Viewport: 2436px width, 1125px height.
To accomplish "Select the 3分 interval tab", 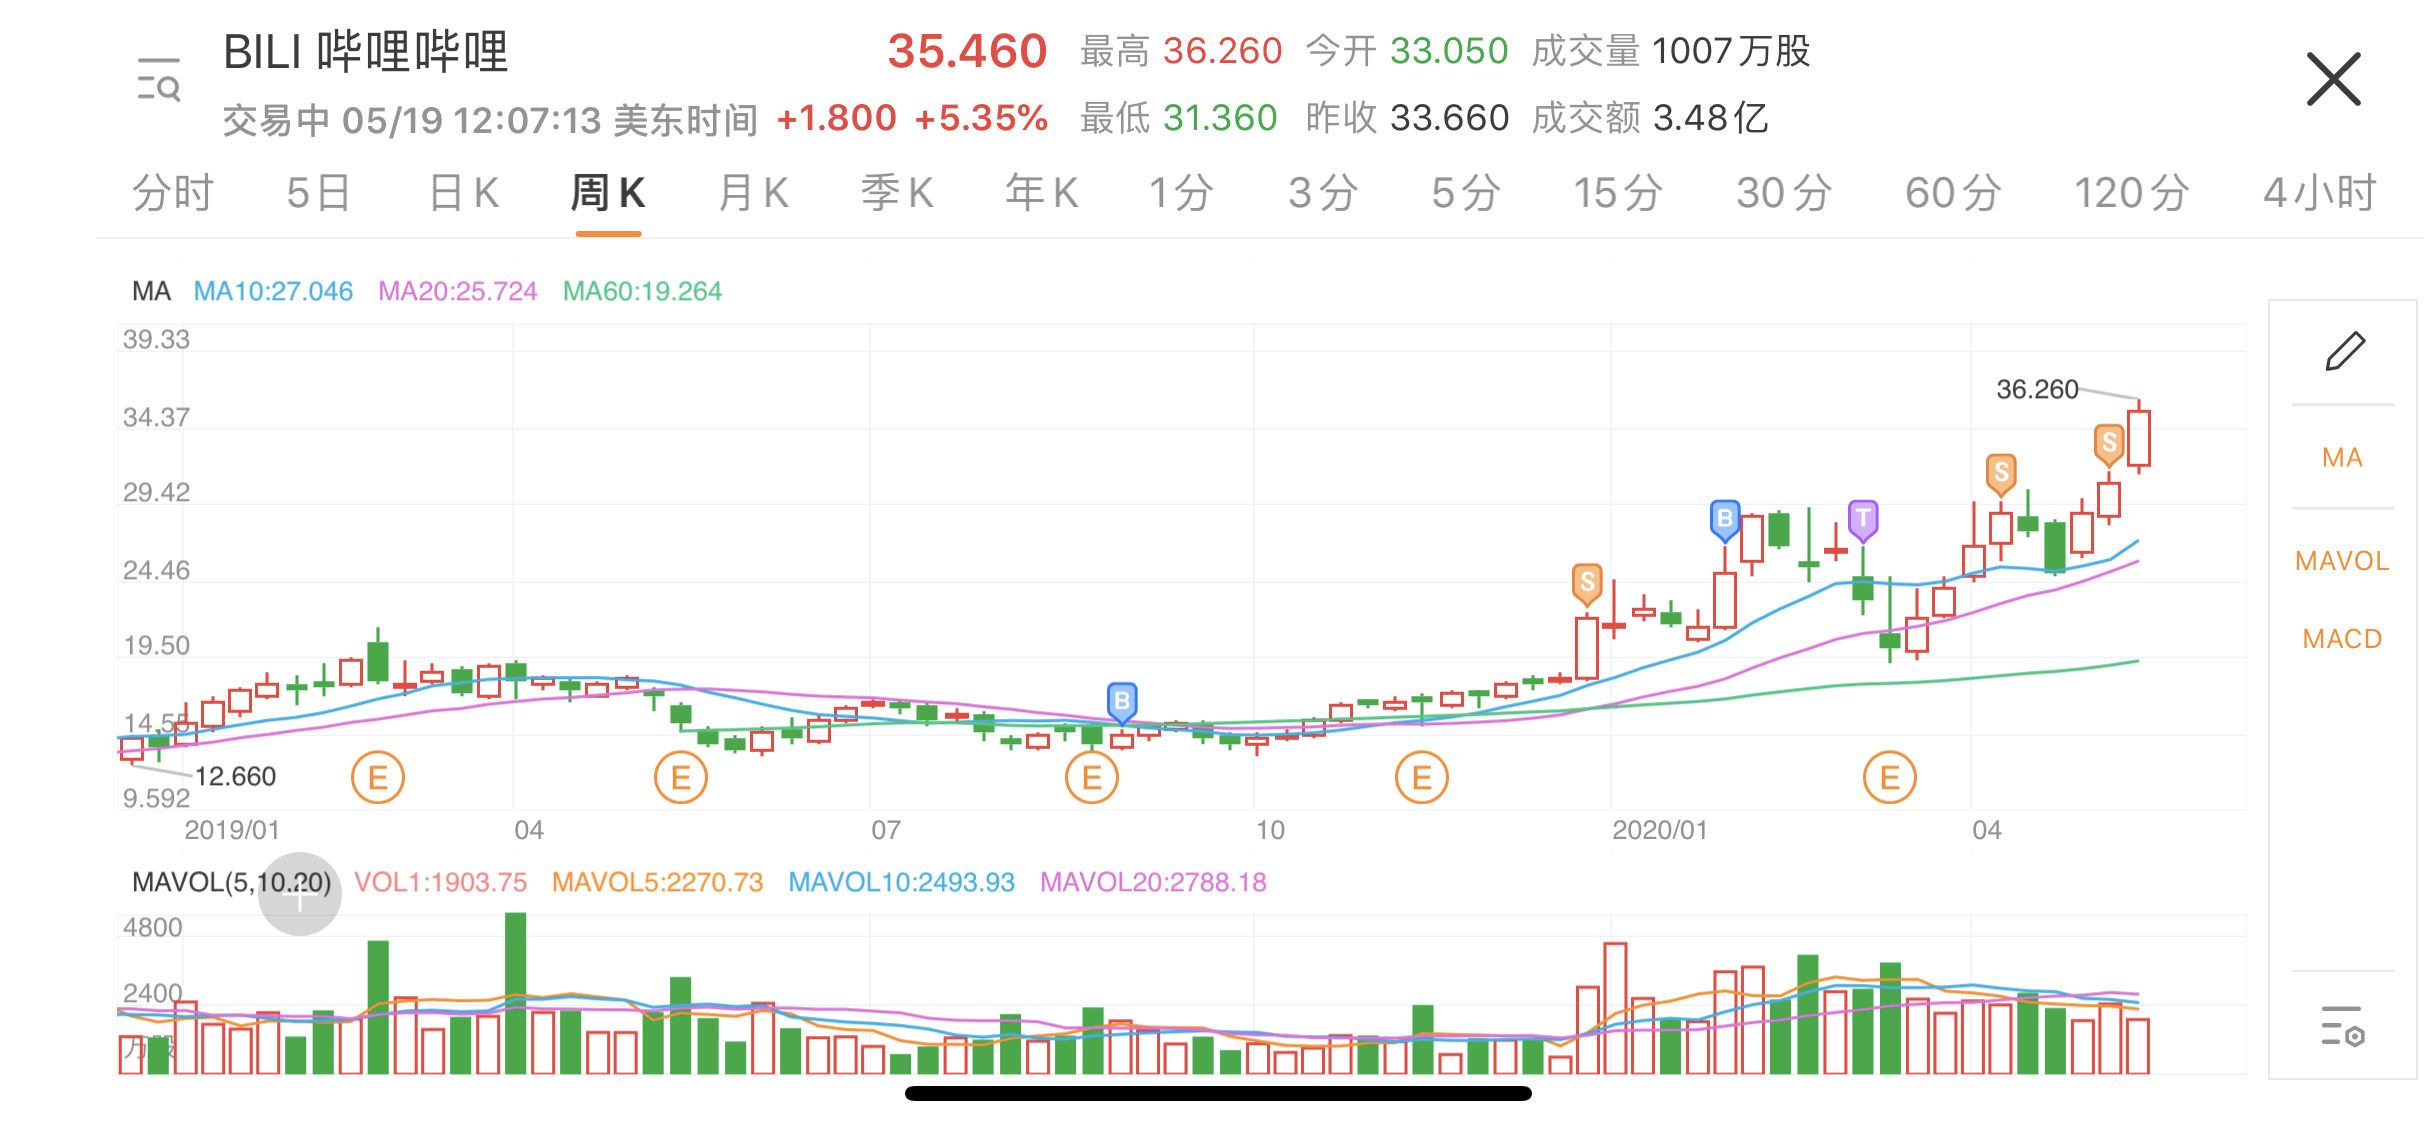I will tap(1324, 193).
